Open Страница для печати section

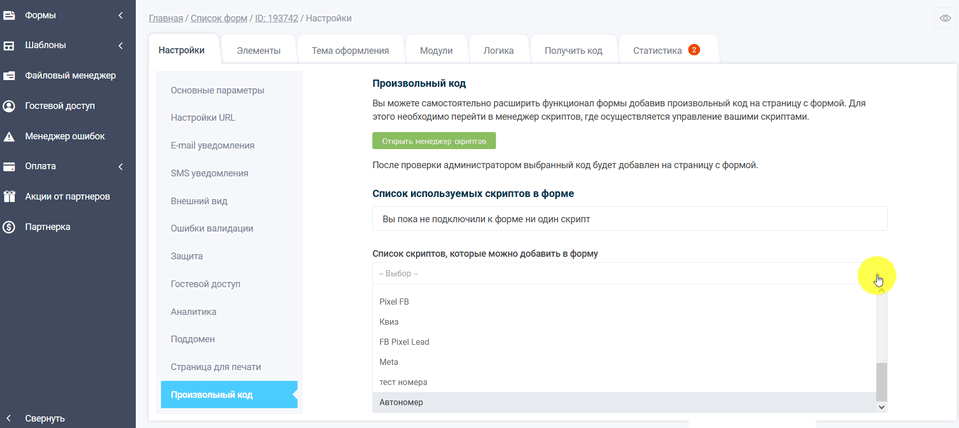pos(216,367)
